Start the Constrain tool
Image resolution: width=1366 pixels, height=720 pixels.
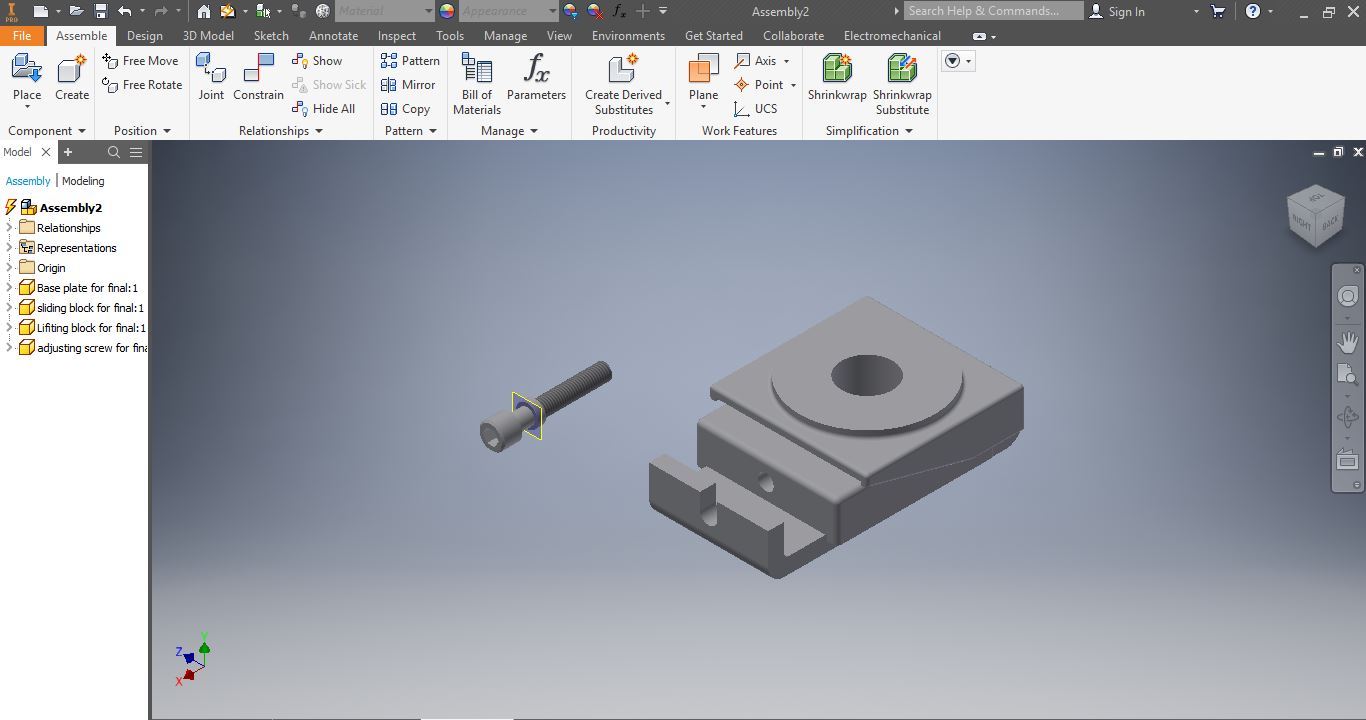pyautogui.click(x=258, y=78)
